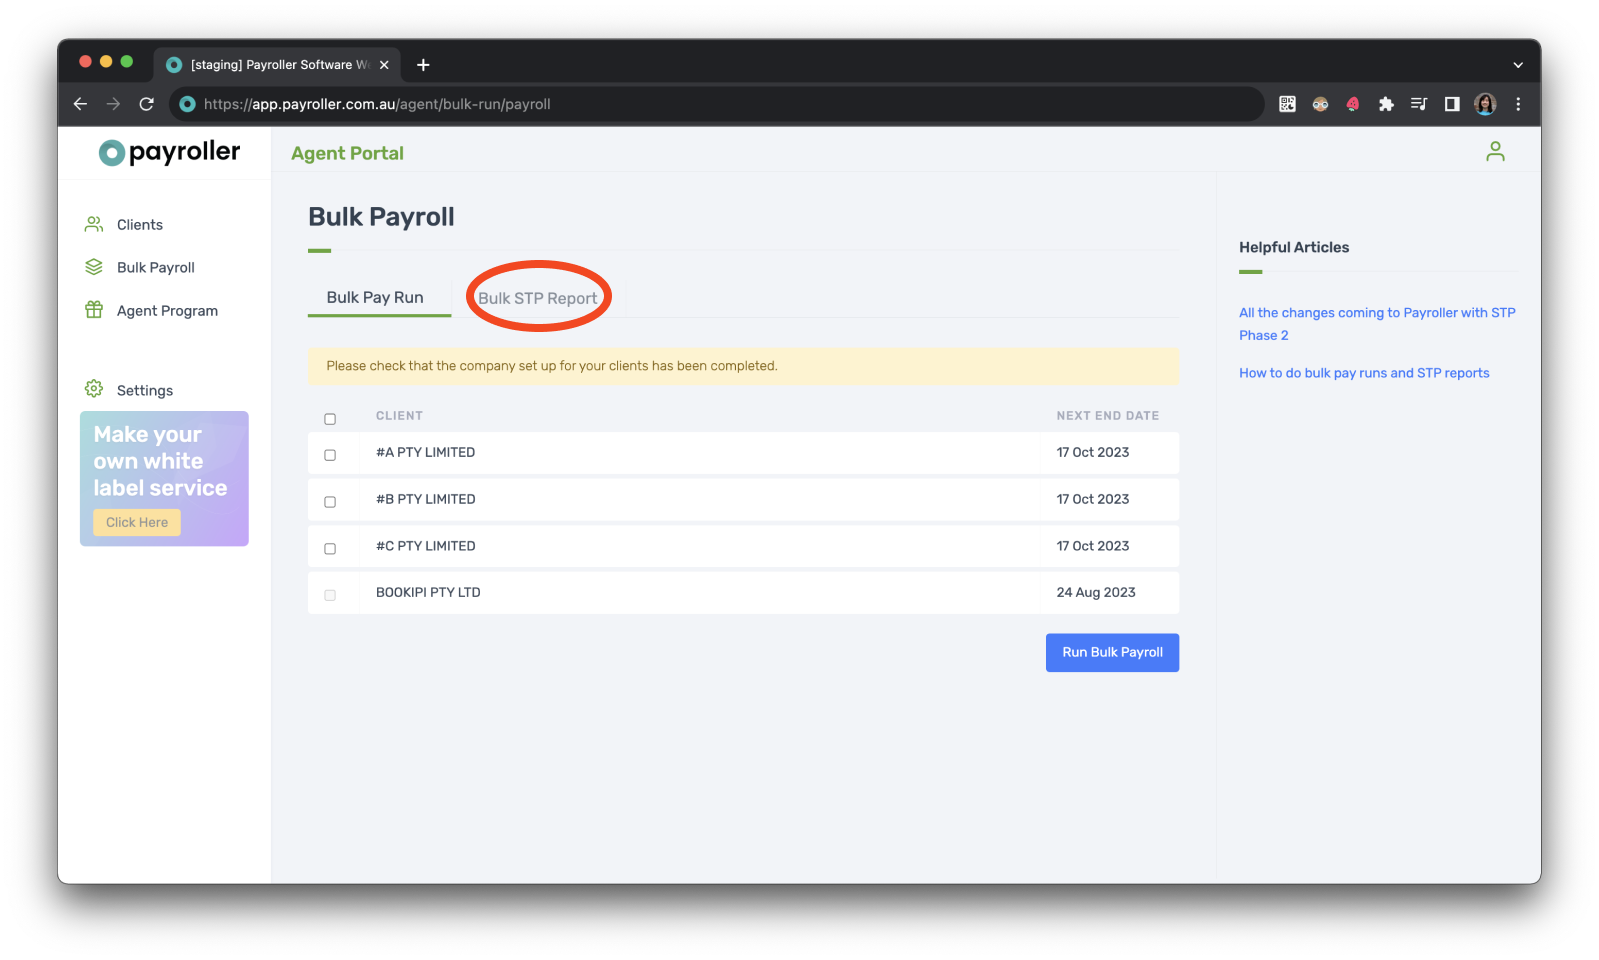This screenshot has width=1599, height=960.
Task: Click the #A PTY LIMITED client name
Action: pyautogui.click(x=425, y=453)
